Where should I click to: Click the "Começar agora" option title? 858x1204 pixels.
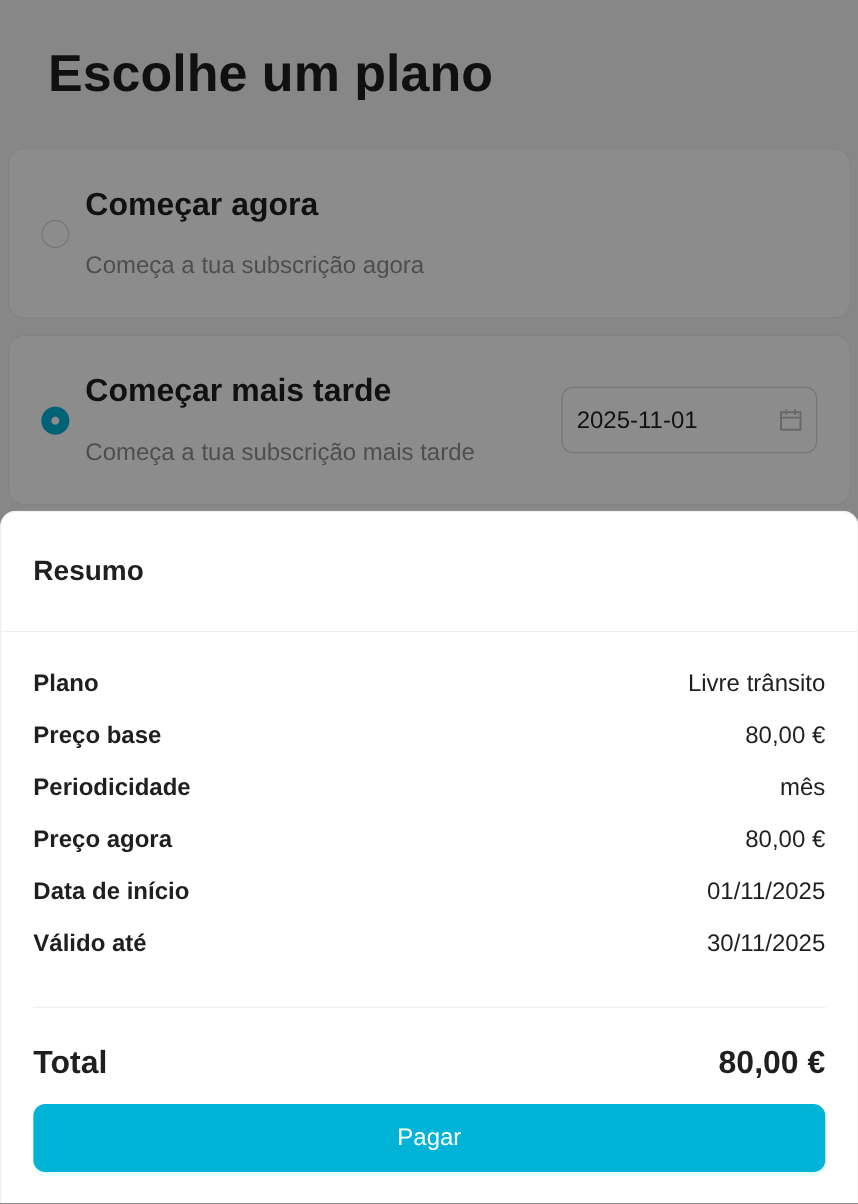point(201,204)
